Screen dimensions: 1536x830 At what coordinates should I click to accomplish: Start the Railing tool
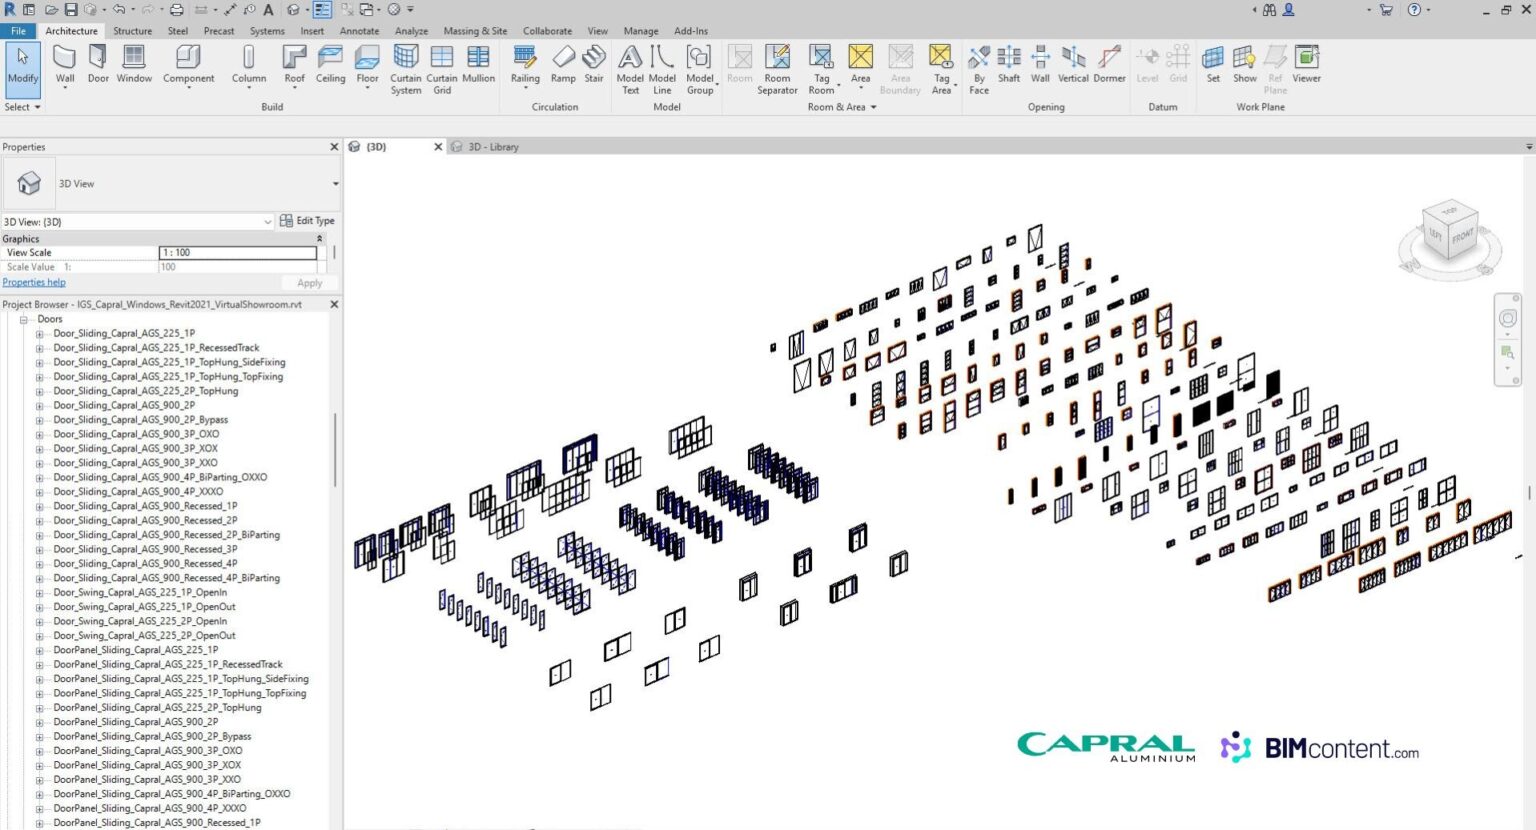[524, 63]
